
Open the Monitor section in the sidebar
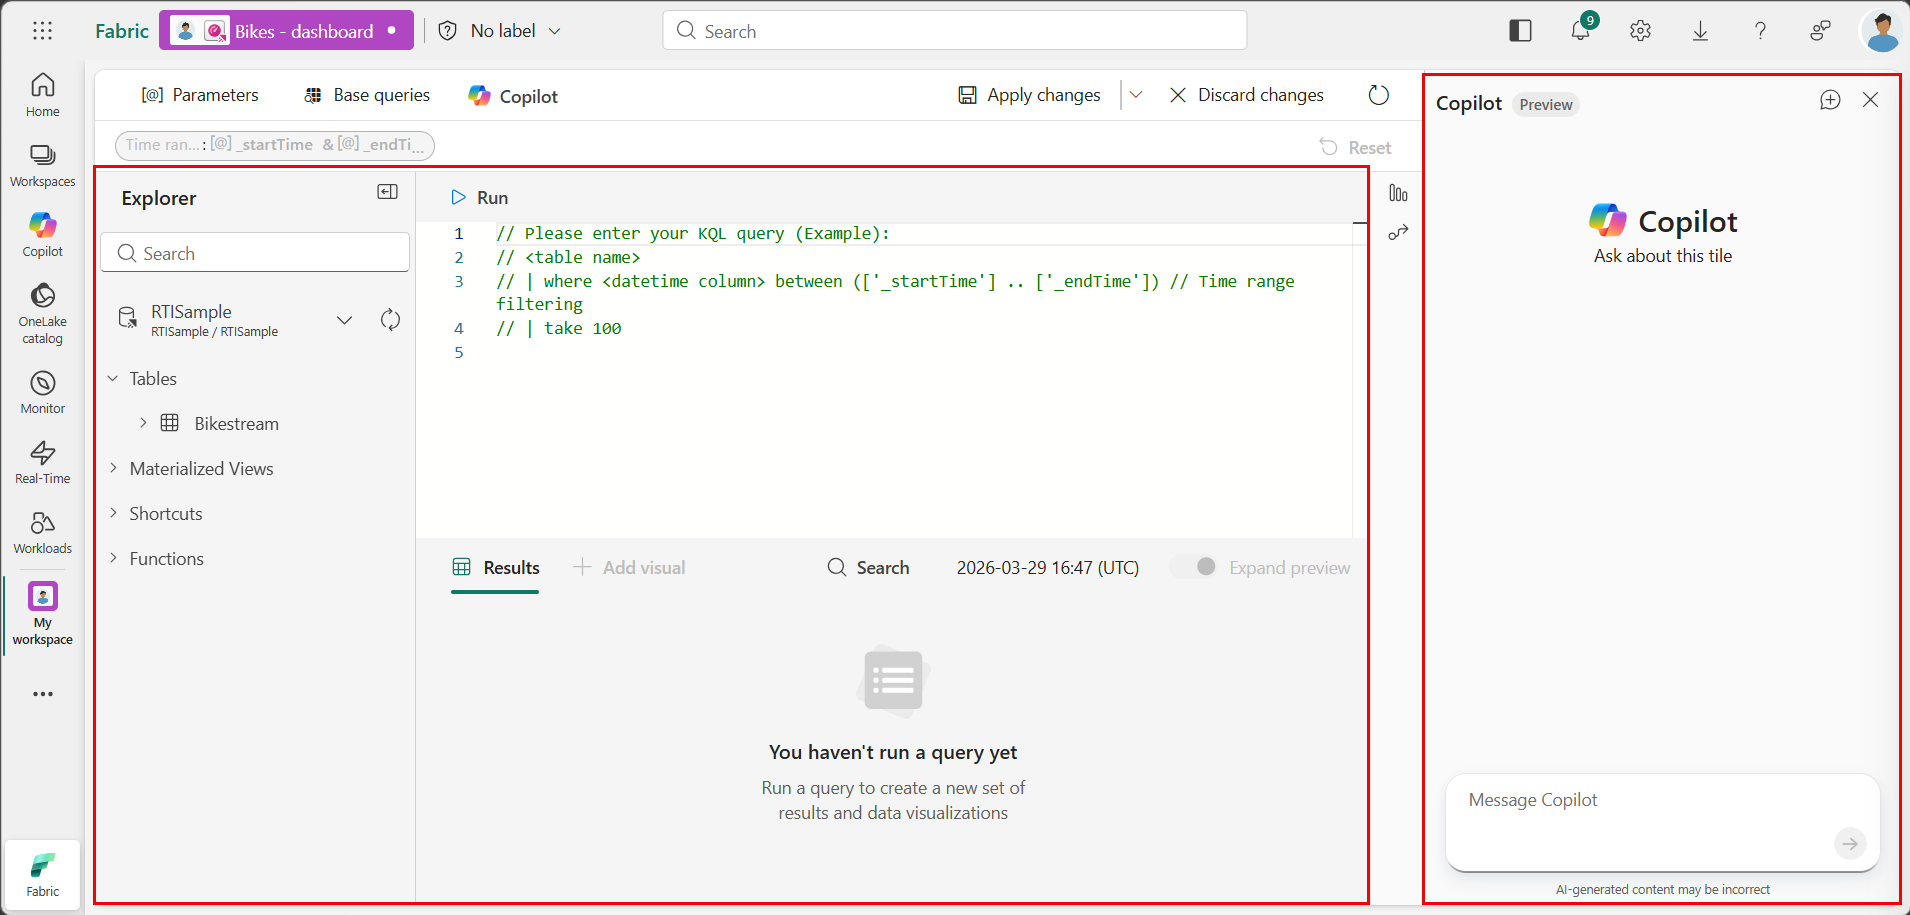[42, 390]
